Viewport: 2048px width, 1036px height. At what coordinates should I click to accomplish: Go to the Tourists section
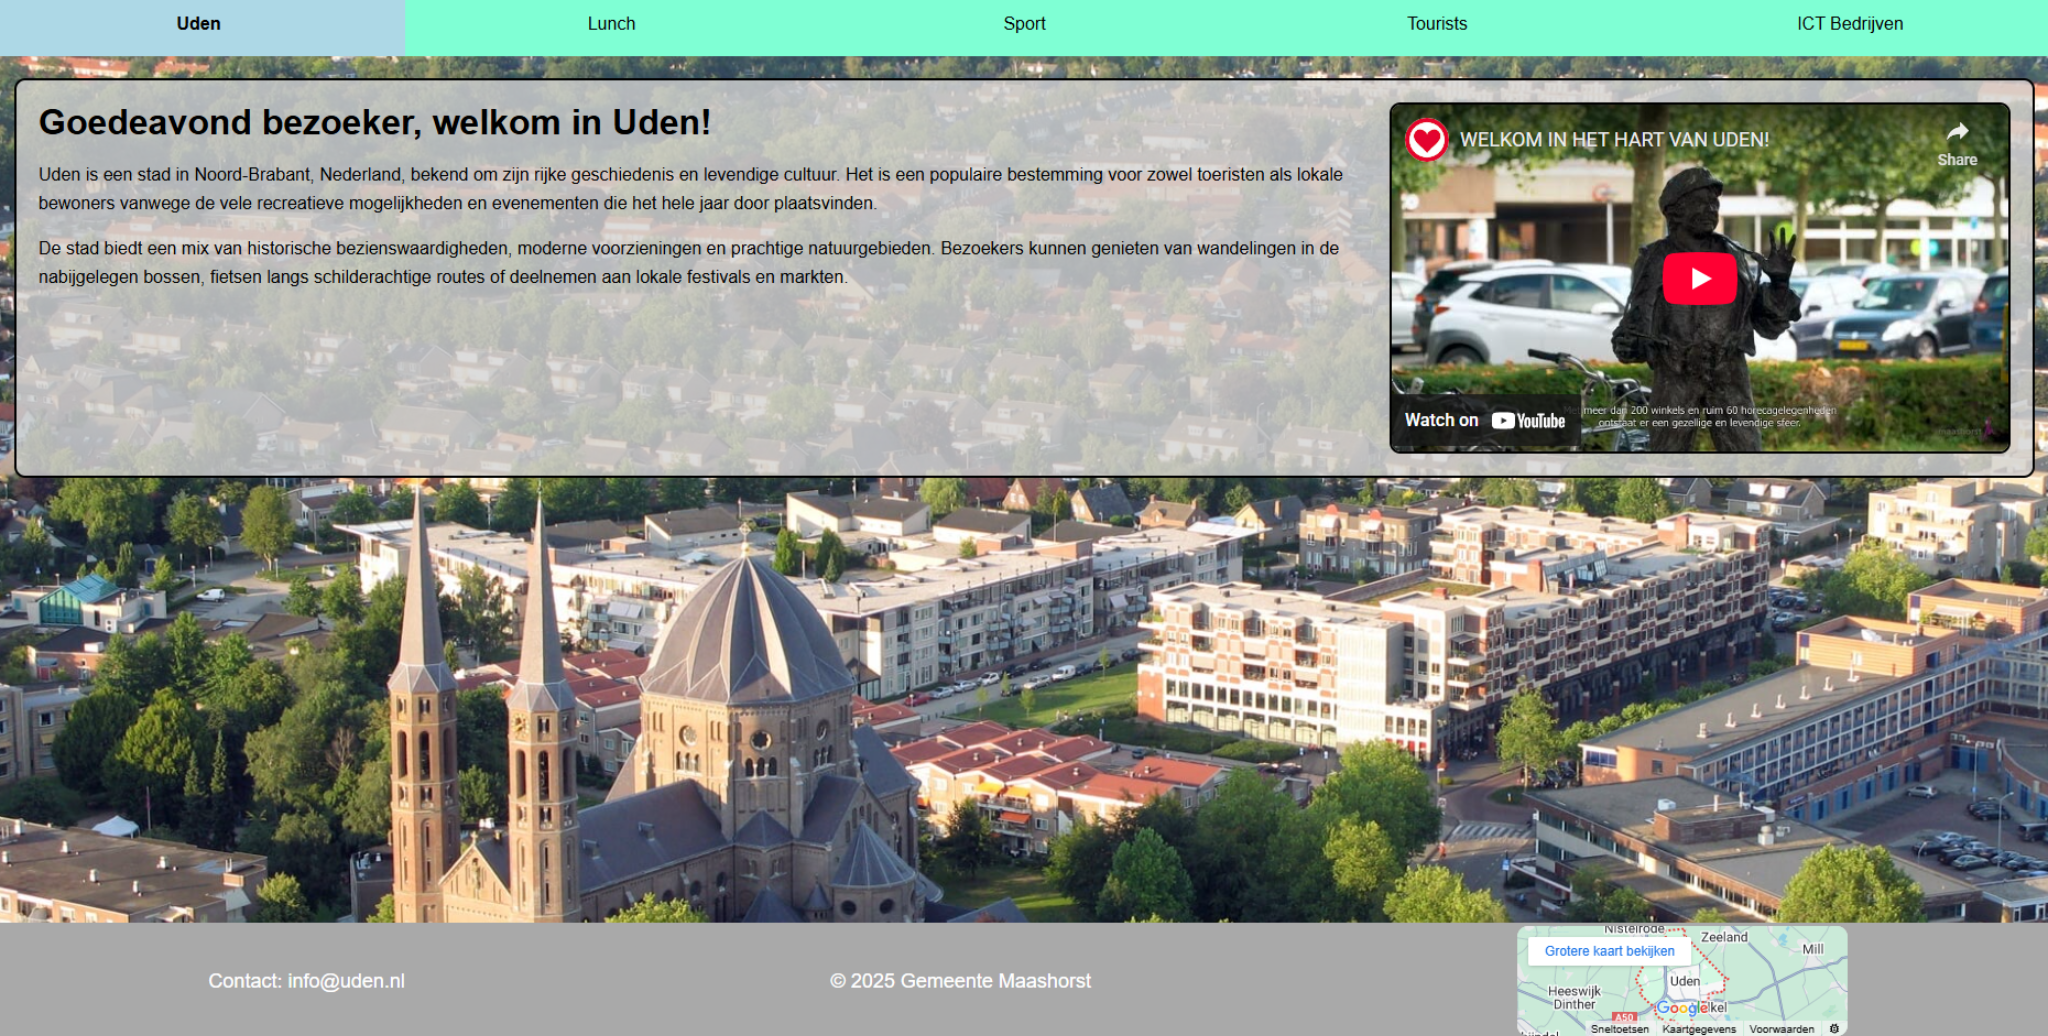tap(1437, 23)
